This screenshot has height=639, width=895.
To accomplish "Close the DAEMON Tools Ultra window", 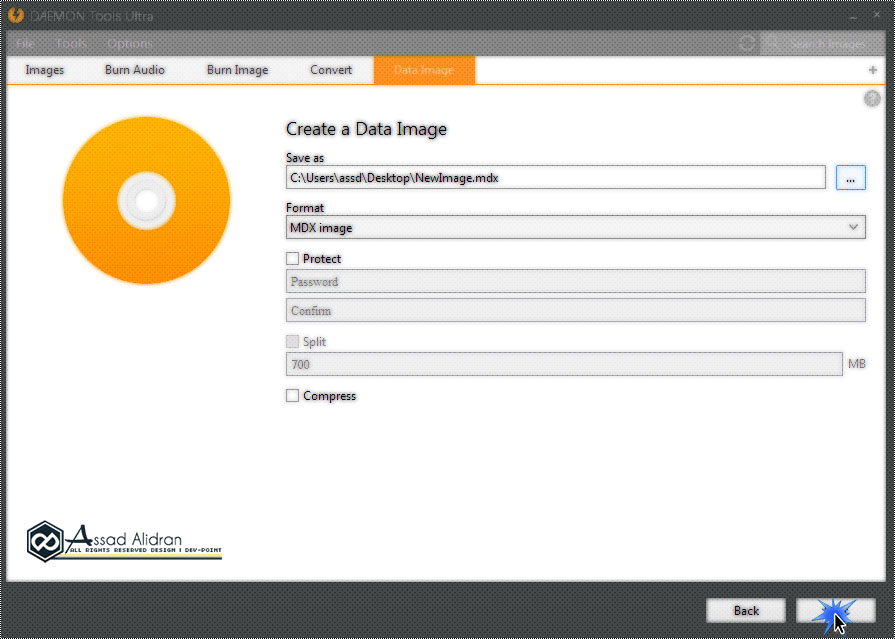I will pyautogui.click(x=877, y=15).
